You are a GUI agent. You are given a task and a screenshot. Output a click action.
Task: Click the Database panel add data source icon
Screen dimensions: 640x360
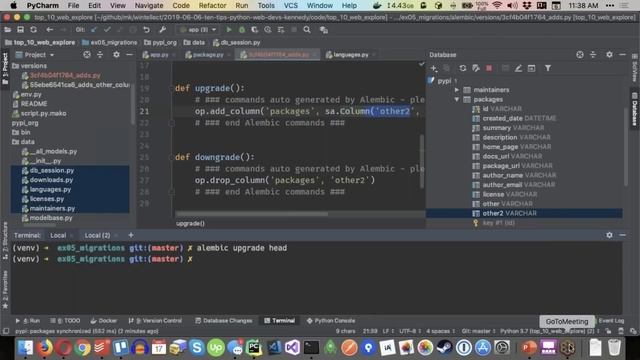click(x=433, y=68)
